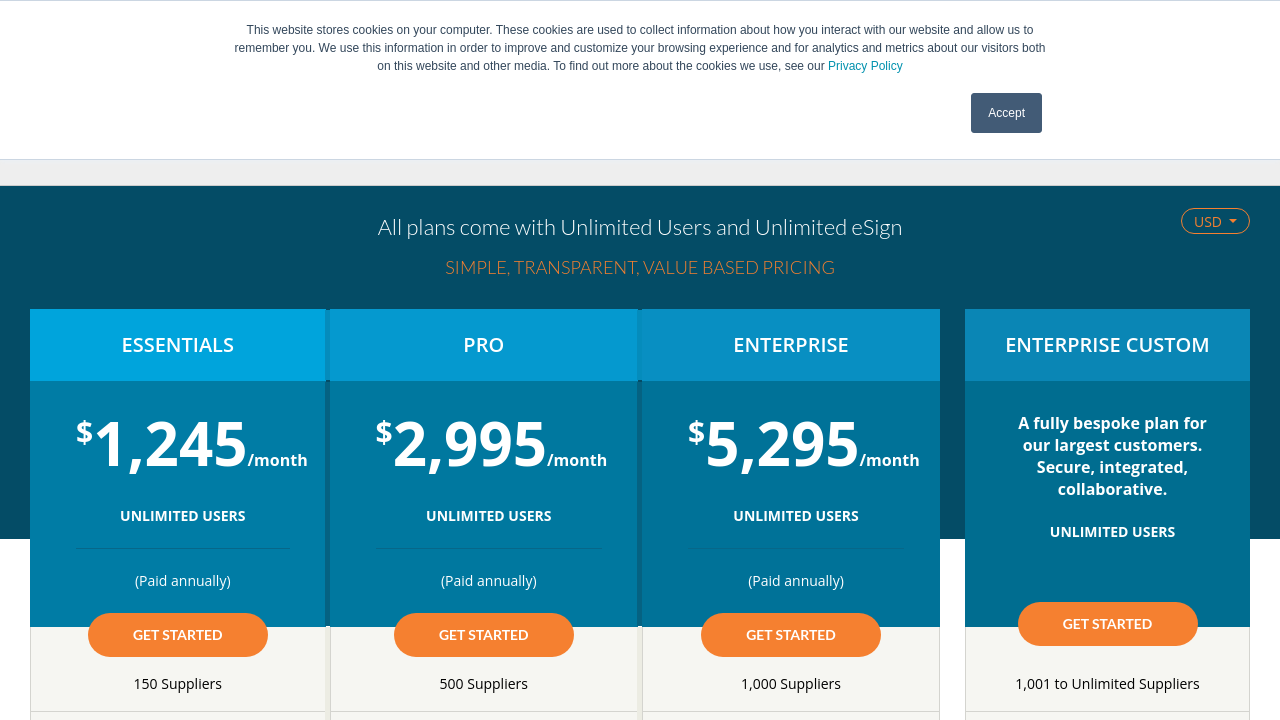Click the 150 Suppliers feature row
The image size is (1280, 720).
pos(178,684)
